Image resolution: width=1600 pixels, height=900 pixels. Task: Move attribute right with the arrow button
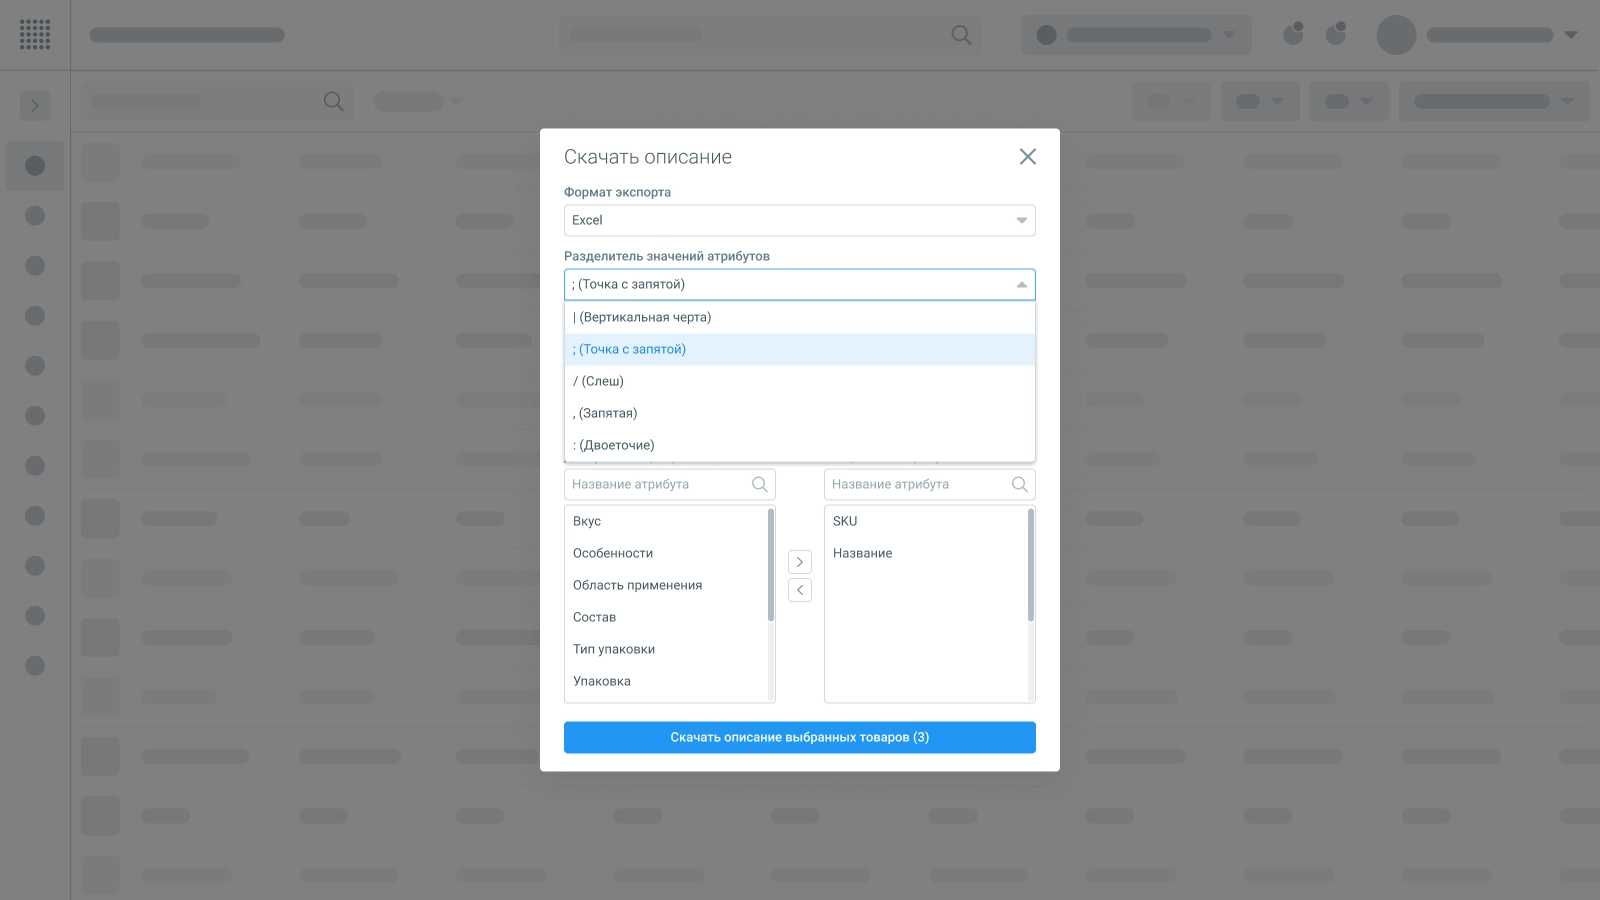pos(800,562)
